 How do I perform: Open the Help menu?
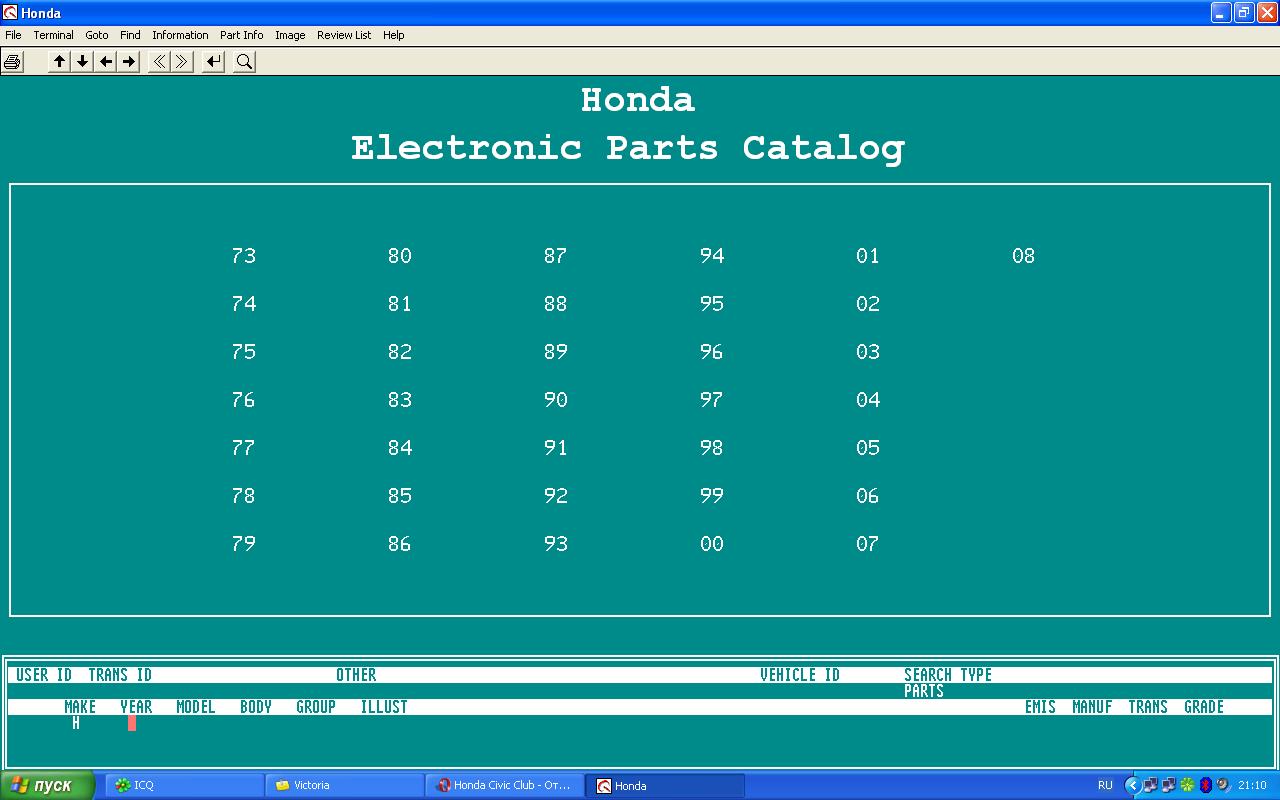point(394,35)
